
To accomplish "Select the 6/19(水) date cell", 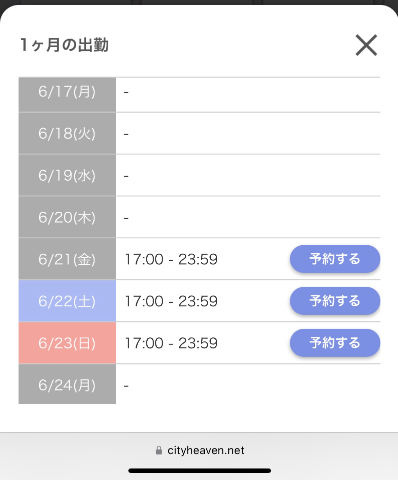I will coord(67,175).
